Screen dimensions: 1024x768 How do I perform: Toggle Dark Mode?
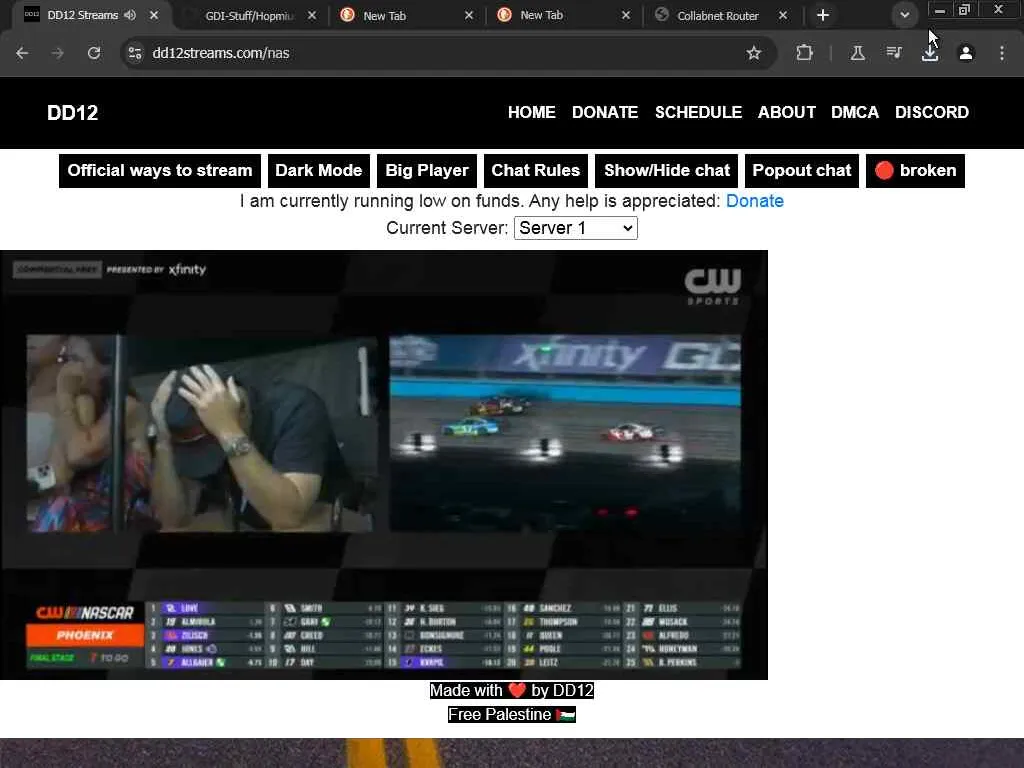point(319,170)
